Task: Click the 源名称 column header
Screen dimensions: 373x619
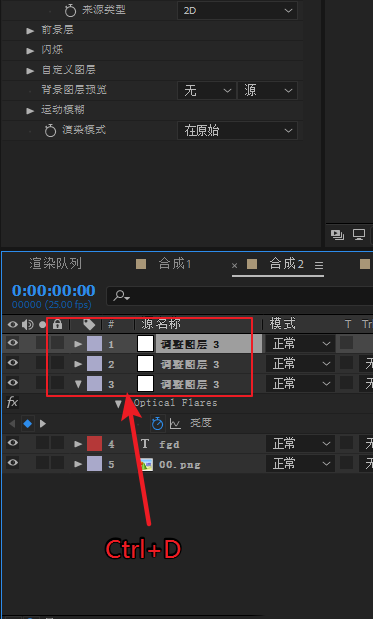Action: coord(161,324)
